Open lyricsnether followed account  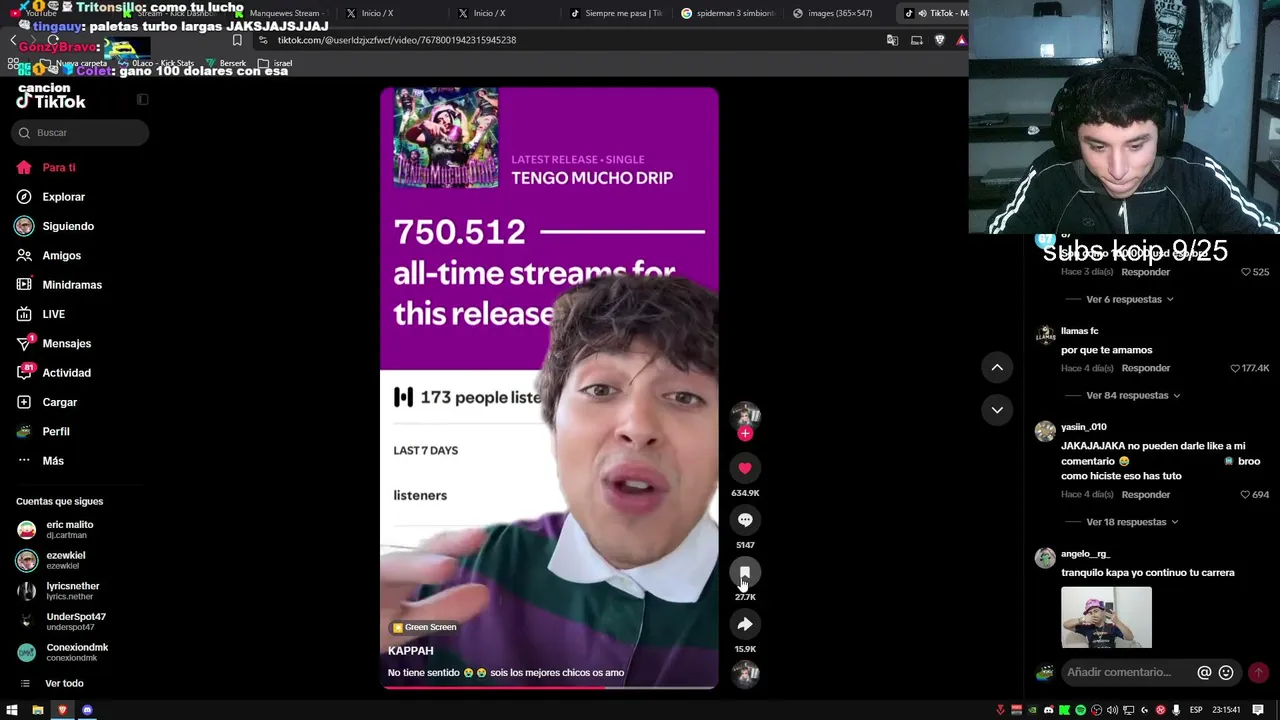pos(80,591)
